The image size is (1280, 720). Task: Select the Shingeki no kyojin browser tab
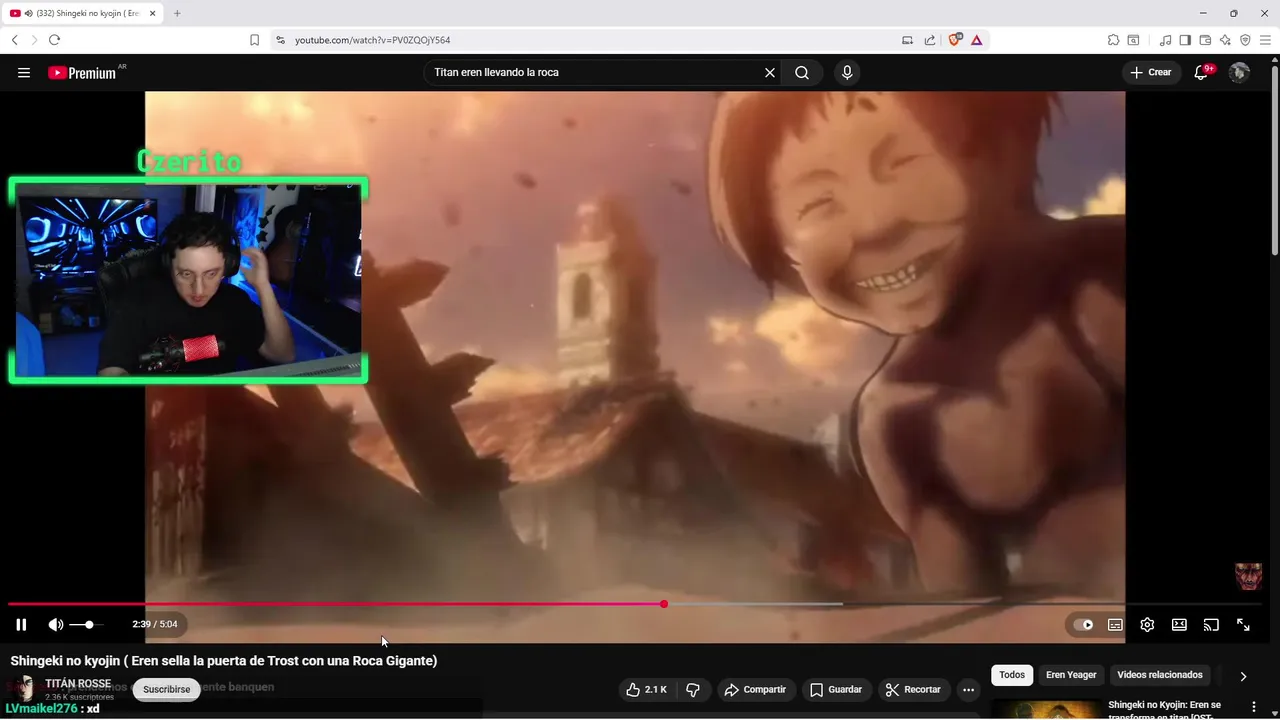click(x=84, y=13)
